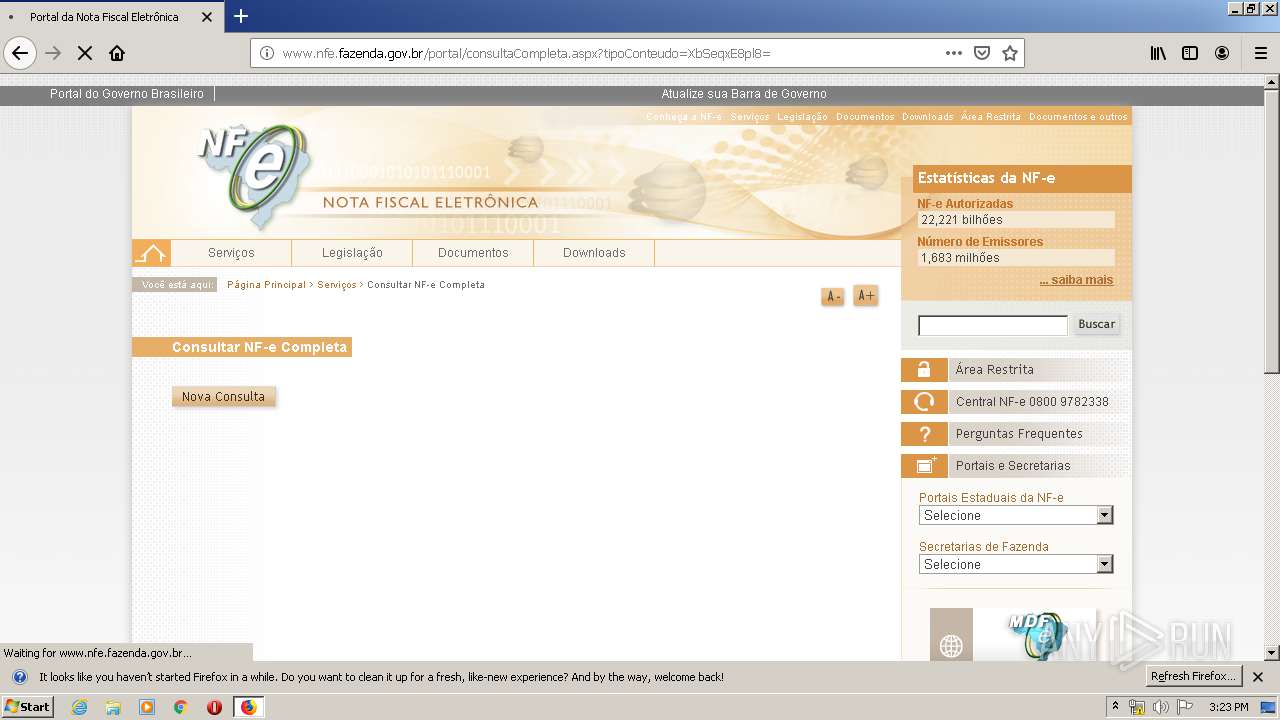Open Serviços menu
This screenshot has width=1280, height=720.
click(231, 253)
